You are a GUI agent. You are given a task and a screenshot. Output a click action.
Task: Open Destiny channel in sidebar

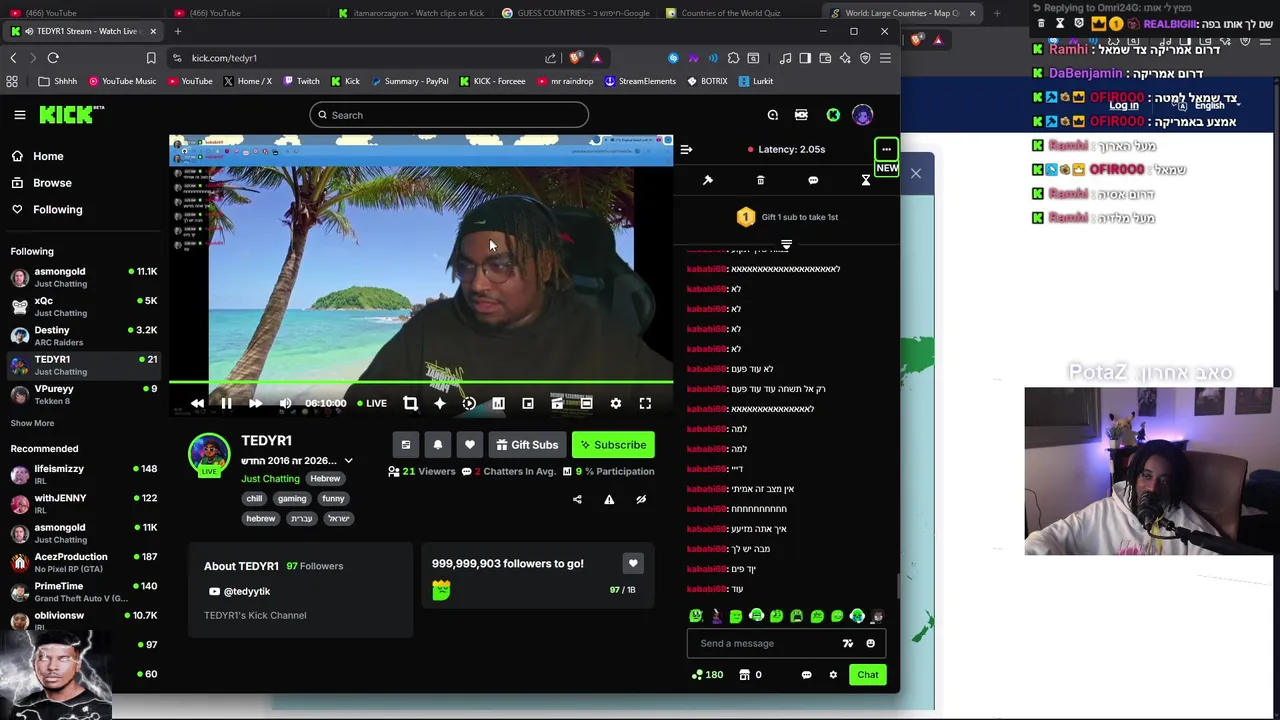point(84,335)
